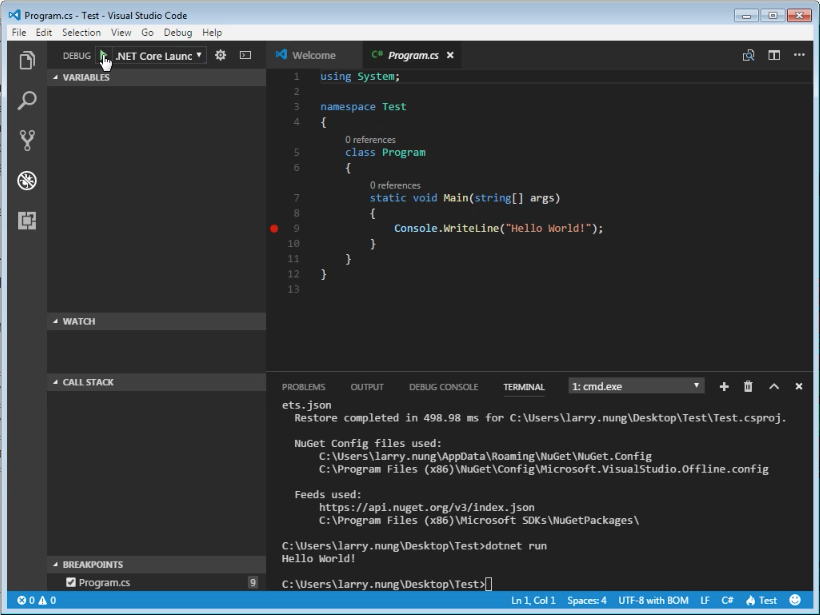
Task: Open the Debug menu
Action: 178,32
